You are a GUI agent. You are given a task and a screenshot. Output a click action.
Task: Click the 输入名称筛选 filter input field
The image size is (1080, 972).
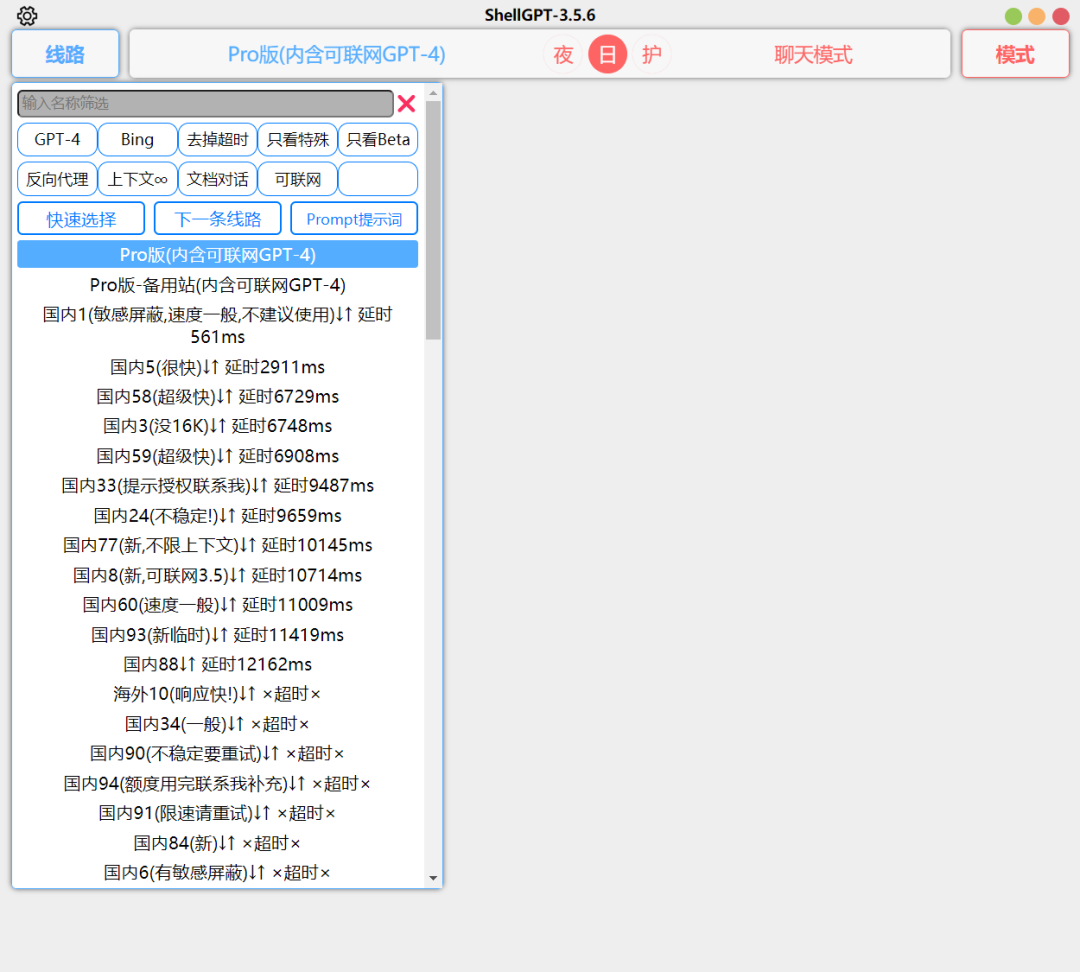[x=205, y=104]
